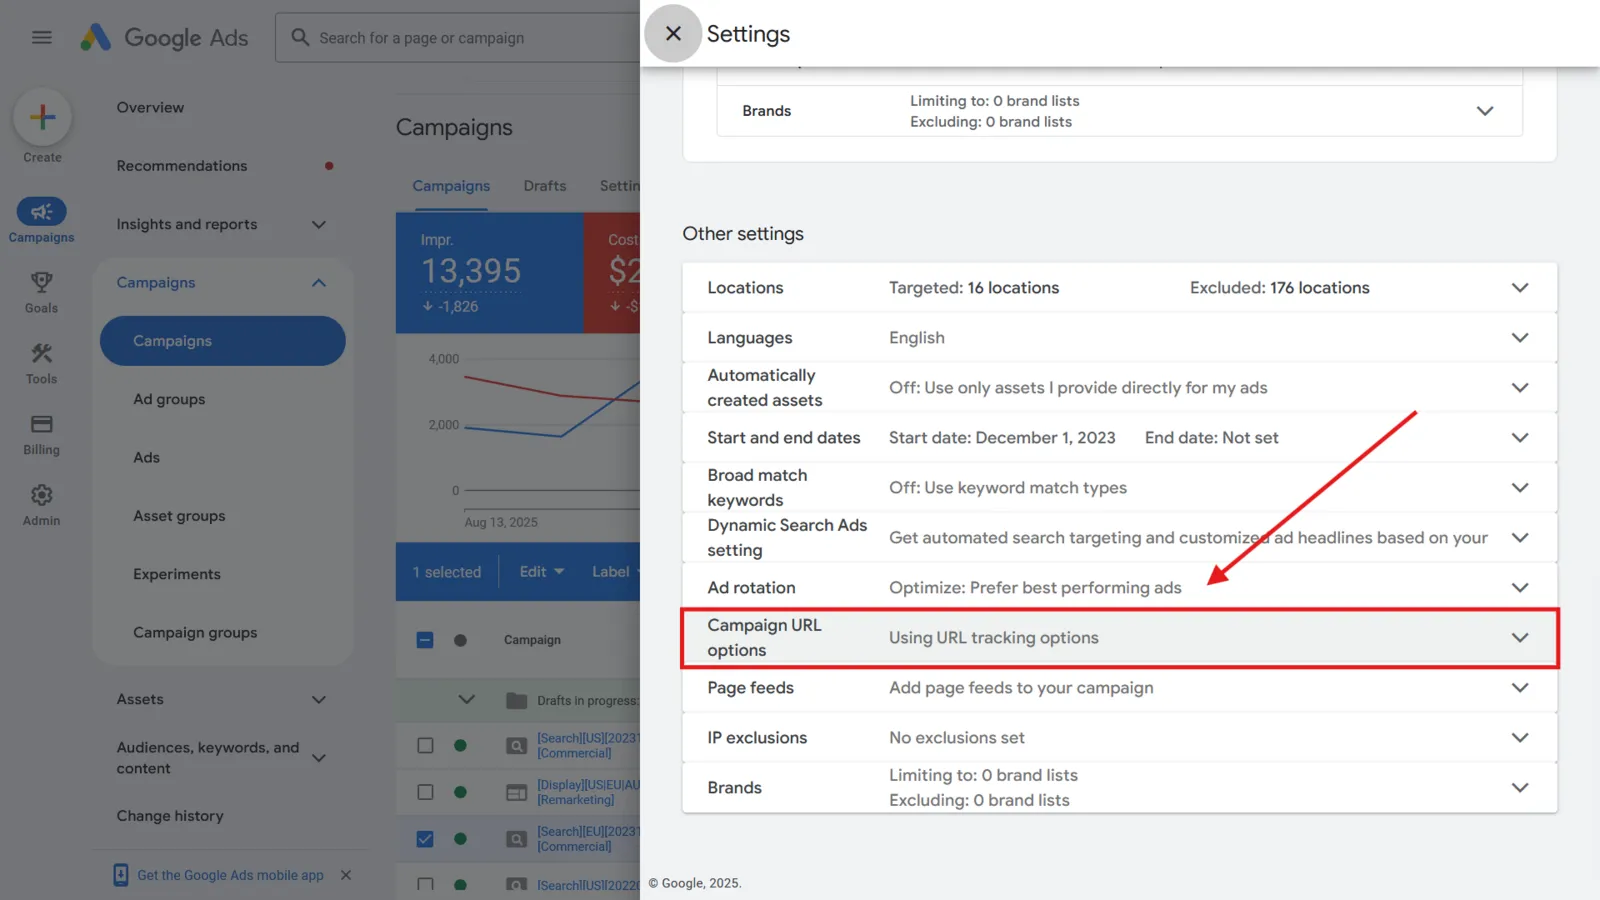Viewport: 1600px width, 900px height.
Task: Open Goals trophy icon
Action: click(x=42, y=283)
